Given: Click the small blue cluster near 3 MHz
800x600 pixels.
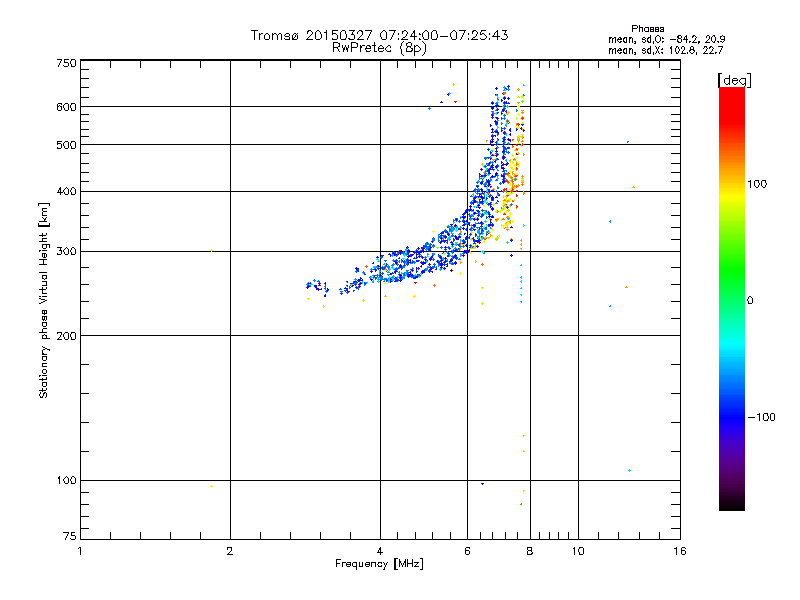Looking at the screenshot, I should pos(317,286).
